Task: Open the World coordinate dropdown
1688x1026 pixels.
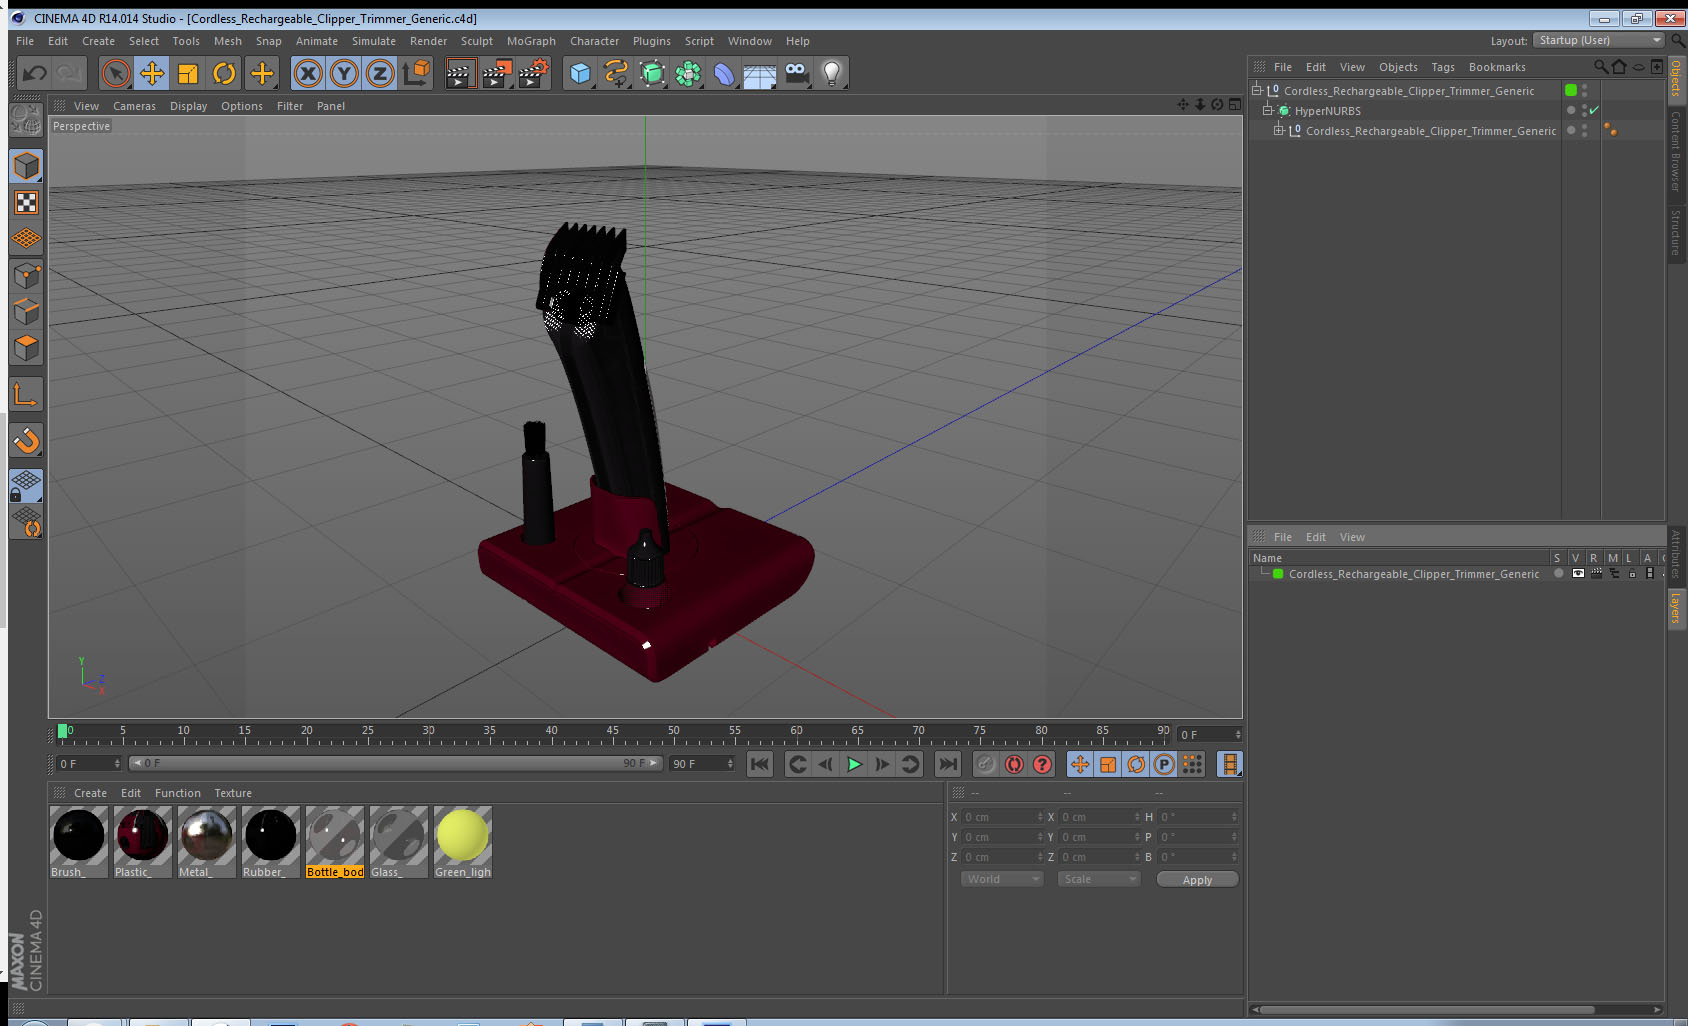Action: [x=1002, y=879]
